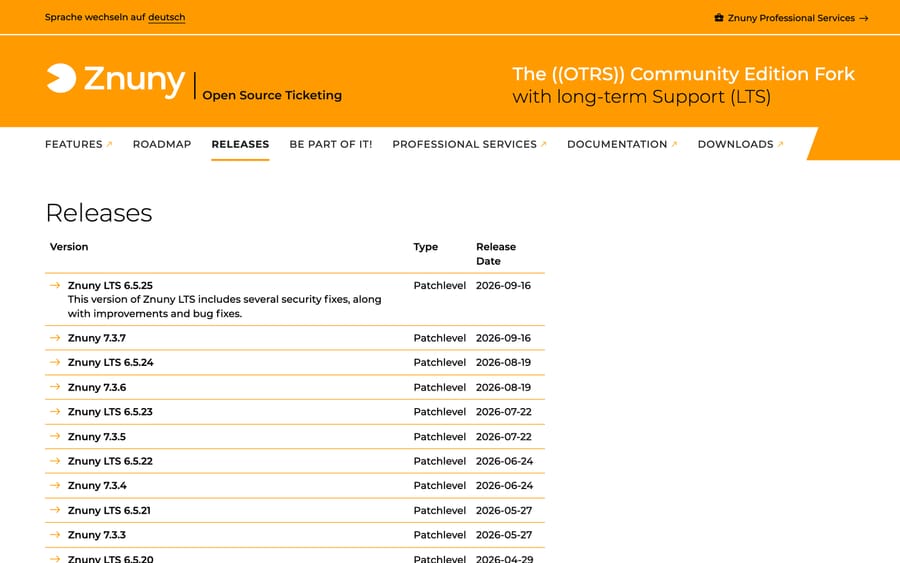Screen dimensions: 900x563
Task: Click the external-link arrow next to DOCUMENTATION
Action: click(x=674, y=144)
